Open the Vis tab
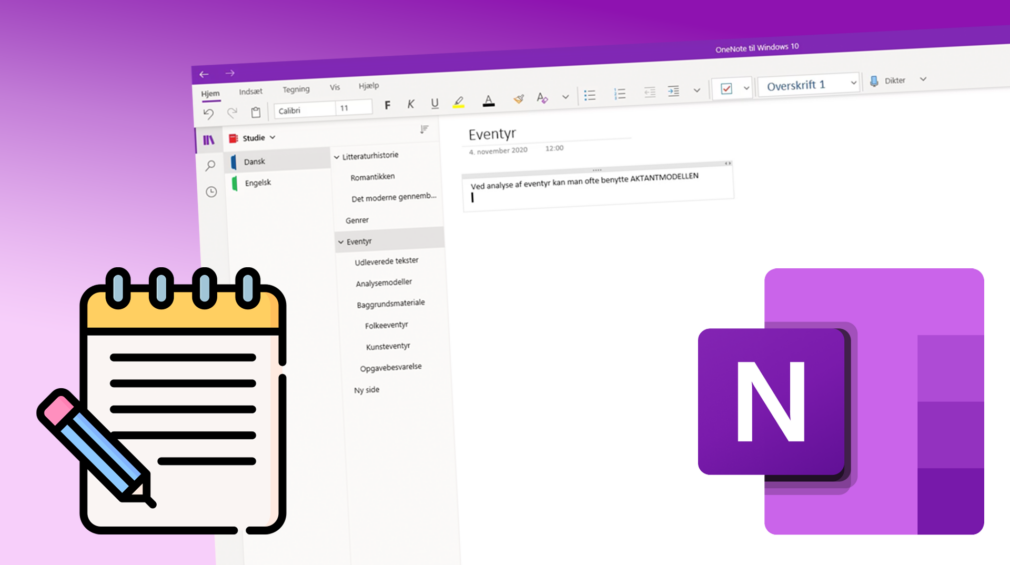This screenshot has height=565, width=1010. click(334, 88)
